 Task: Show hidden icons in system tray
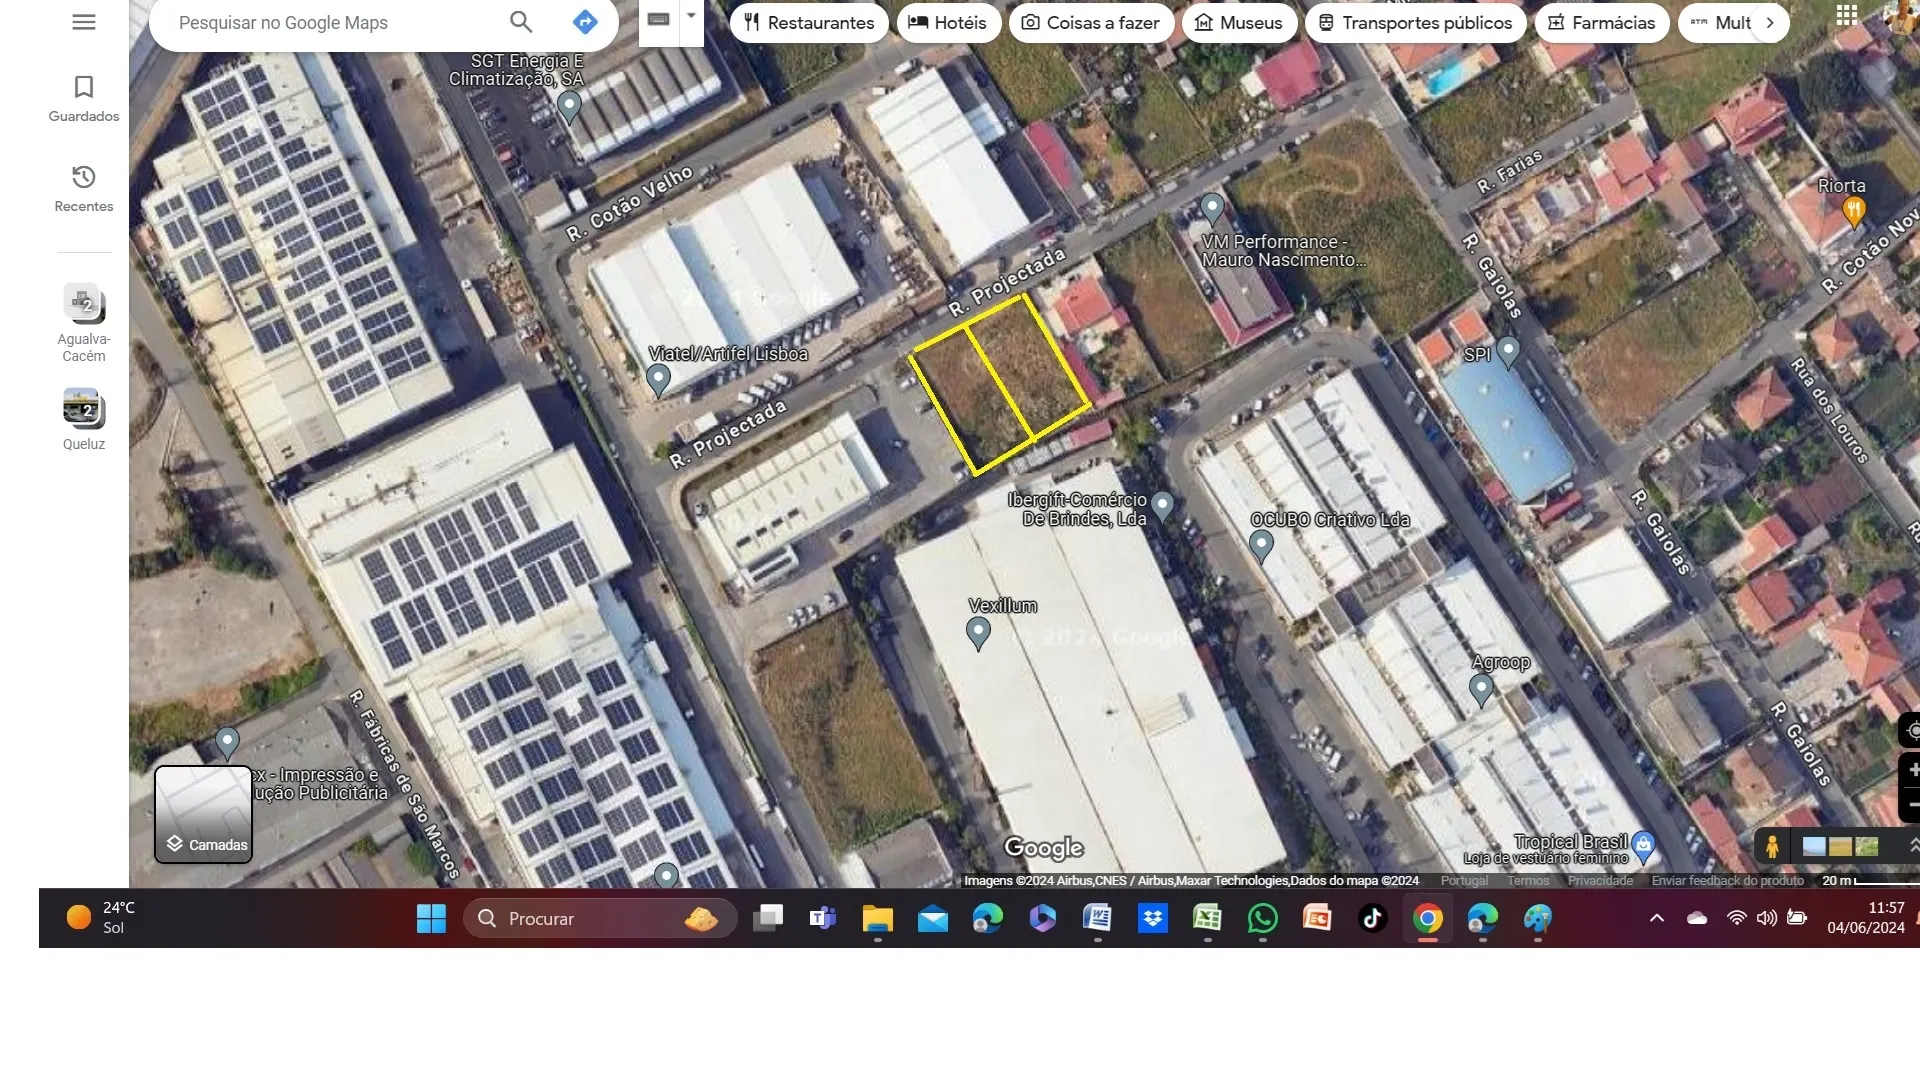click(1657, 918)
